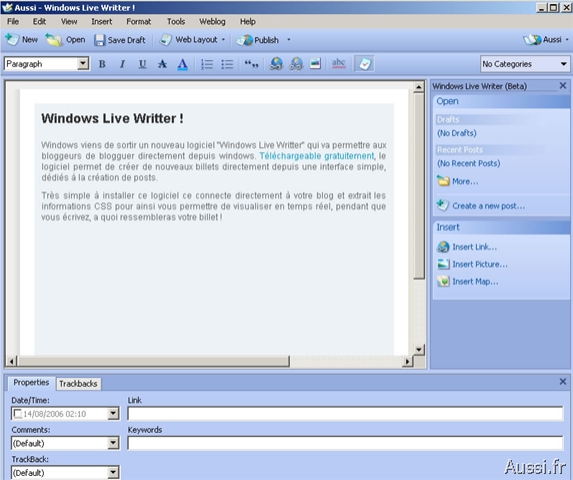This screenshot has width=573, height=480.
Task: Click the (No Drafts) entry
Action: [x=456, y=133]
